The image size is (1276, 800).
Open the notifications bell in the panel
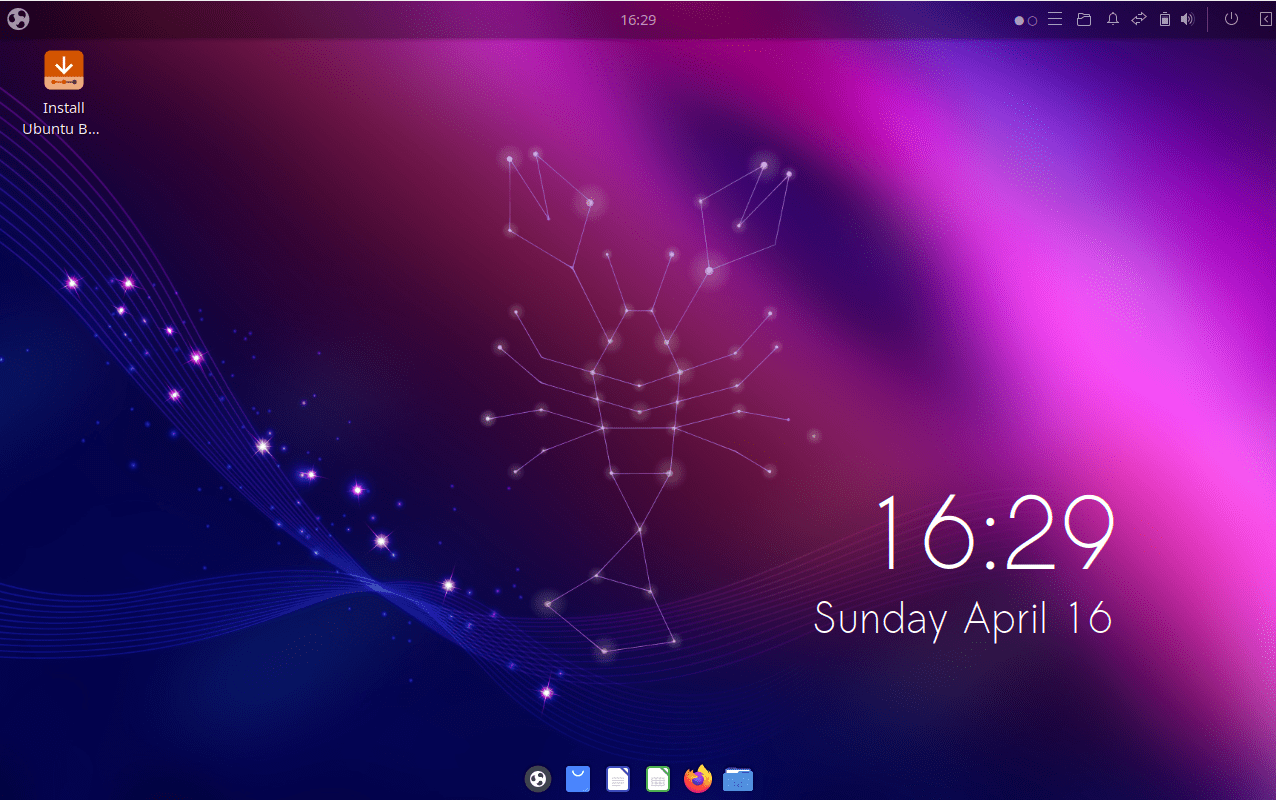point(1113,19)
